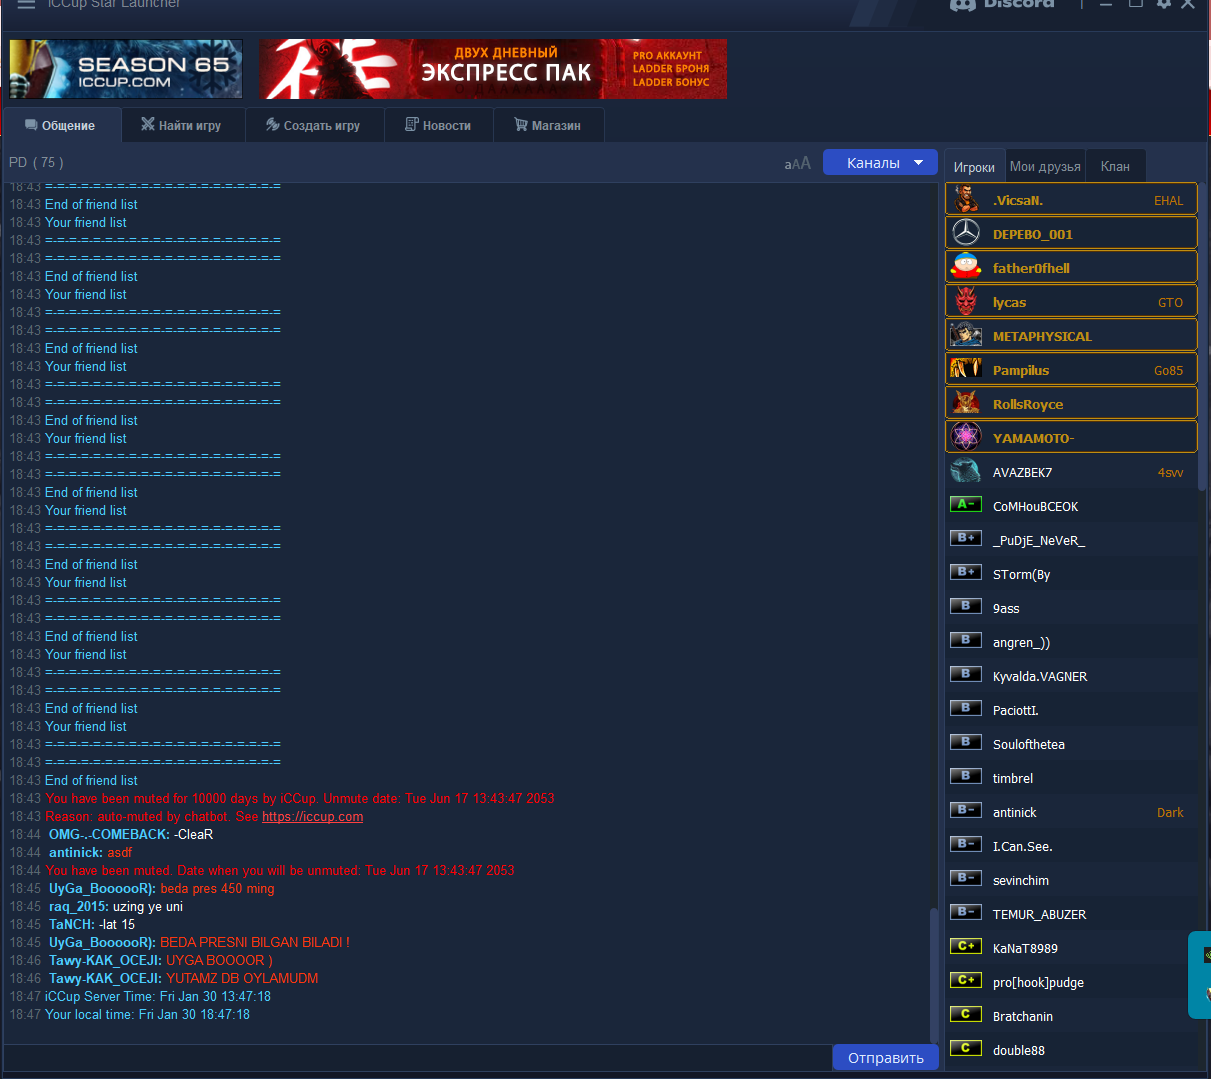Screen dimensions: 1211x1079
Task: Expand the Каналы channels dropdown
Action: click(x=880, y=162)
